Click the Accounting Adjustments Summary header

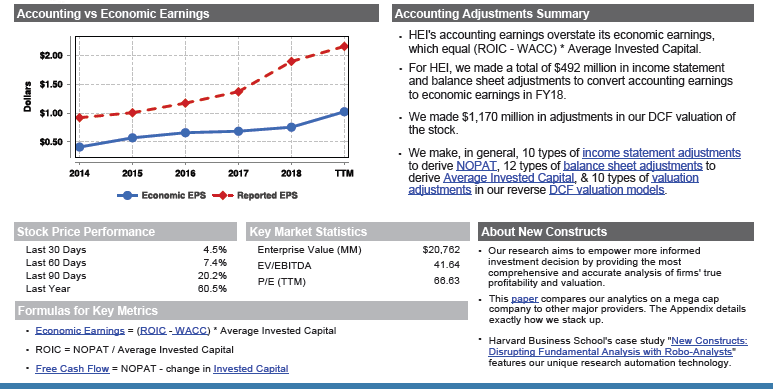coord(573,13)
